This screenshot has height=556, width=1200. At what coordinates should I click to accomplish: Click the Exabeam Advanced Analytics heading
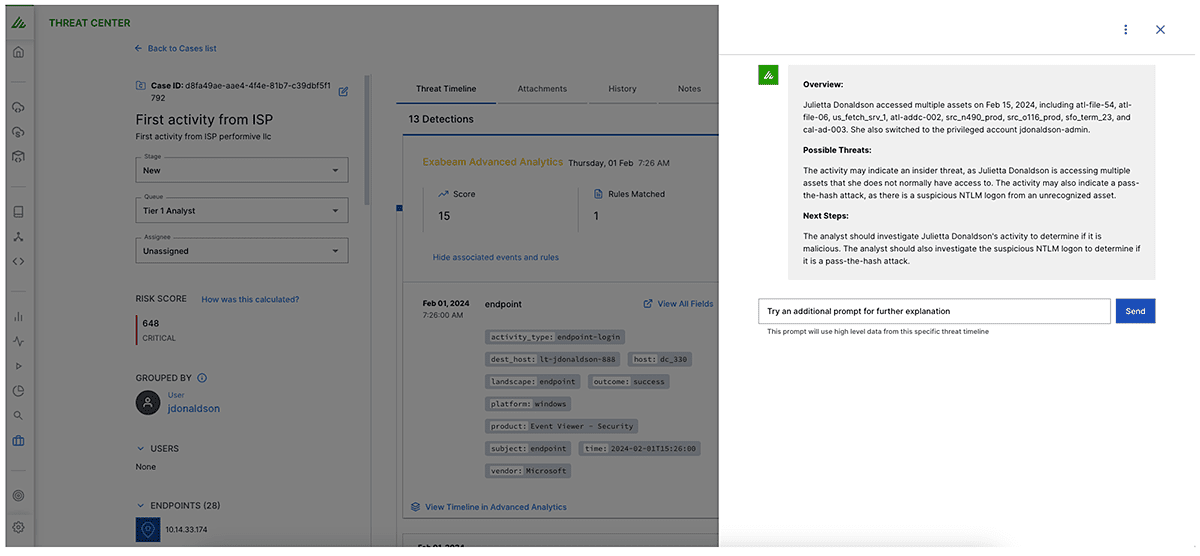click(493, 162)
